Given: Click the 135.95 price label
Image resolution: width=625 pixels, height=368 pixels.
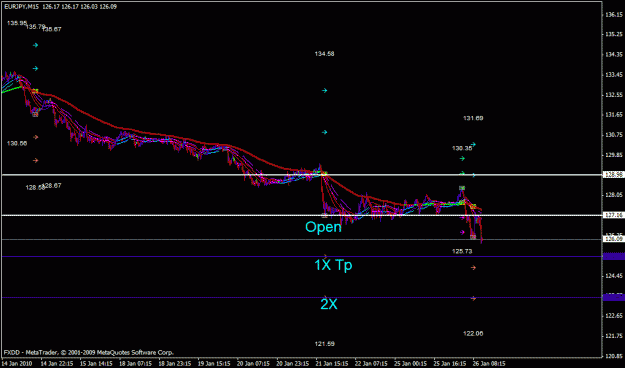Looking at the screenshot, I should point(17,23).
